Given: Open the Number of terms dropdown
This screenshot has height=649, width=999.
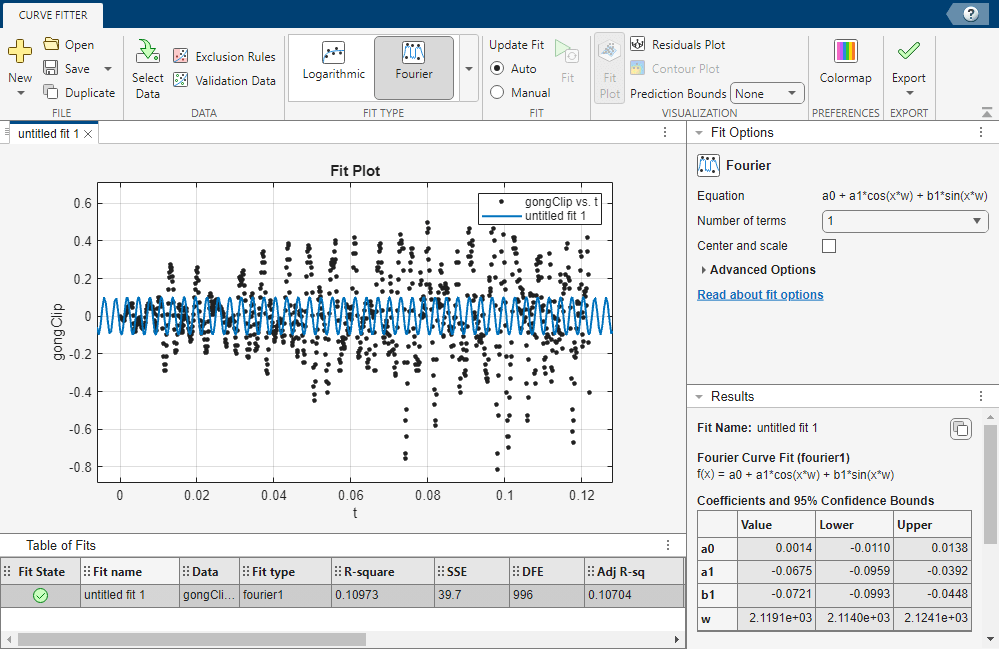Looking at the screenshot, I should point(904,221).
